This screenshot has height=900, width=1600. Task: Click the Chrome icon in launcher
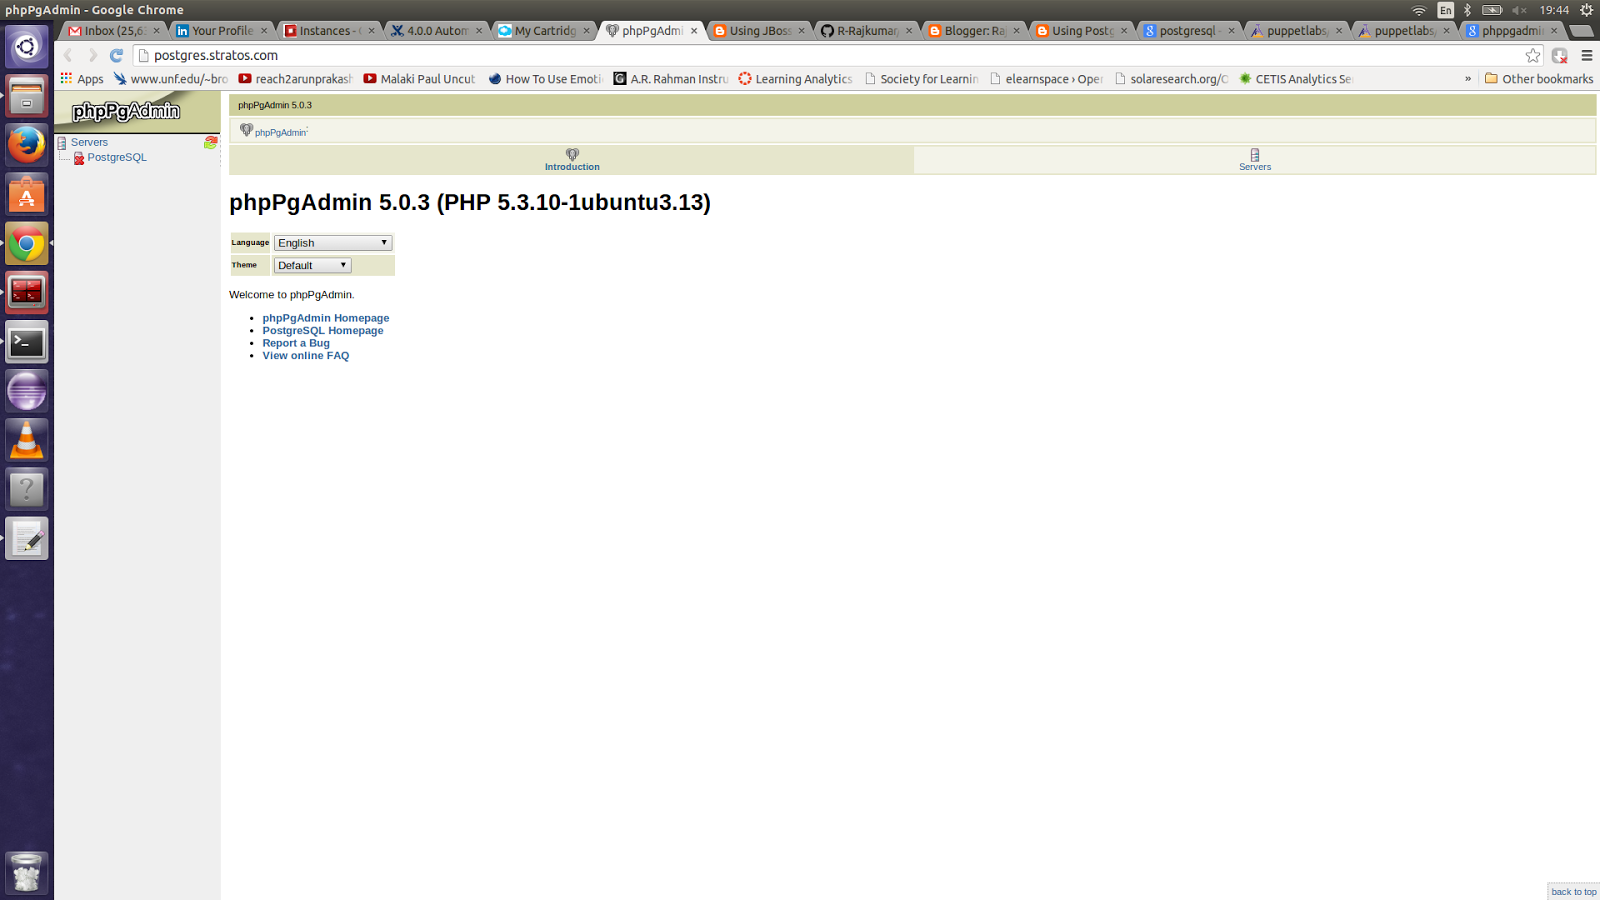tap(27, 243)
